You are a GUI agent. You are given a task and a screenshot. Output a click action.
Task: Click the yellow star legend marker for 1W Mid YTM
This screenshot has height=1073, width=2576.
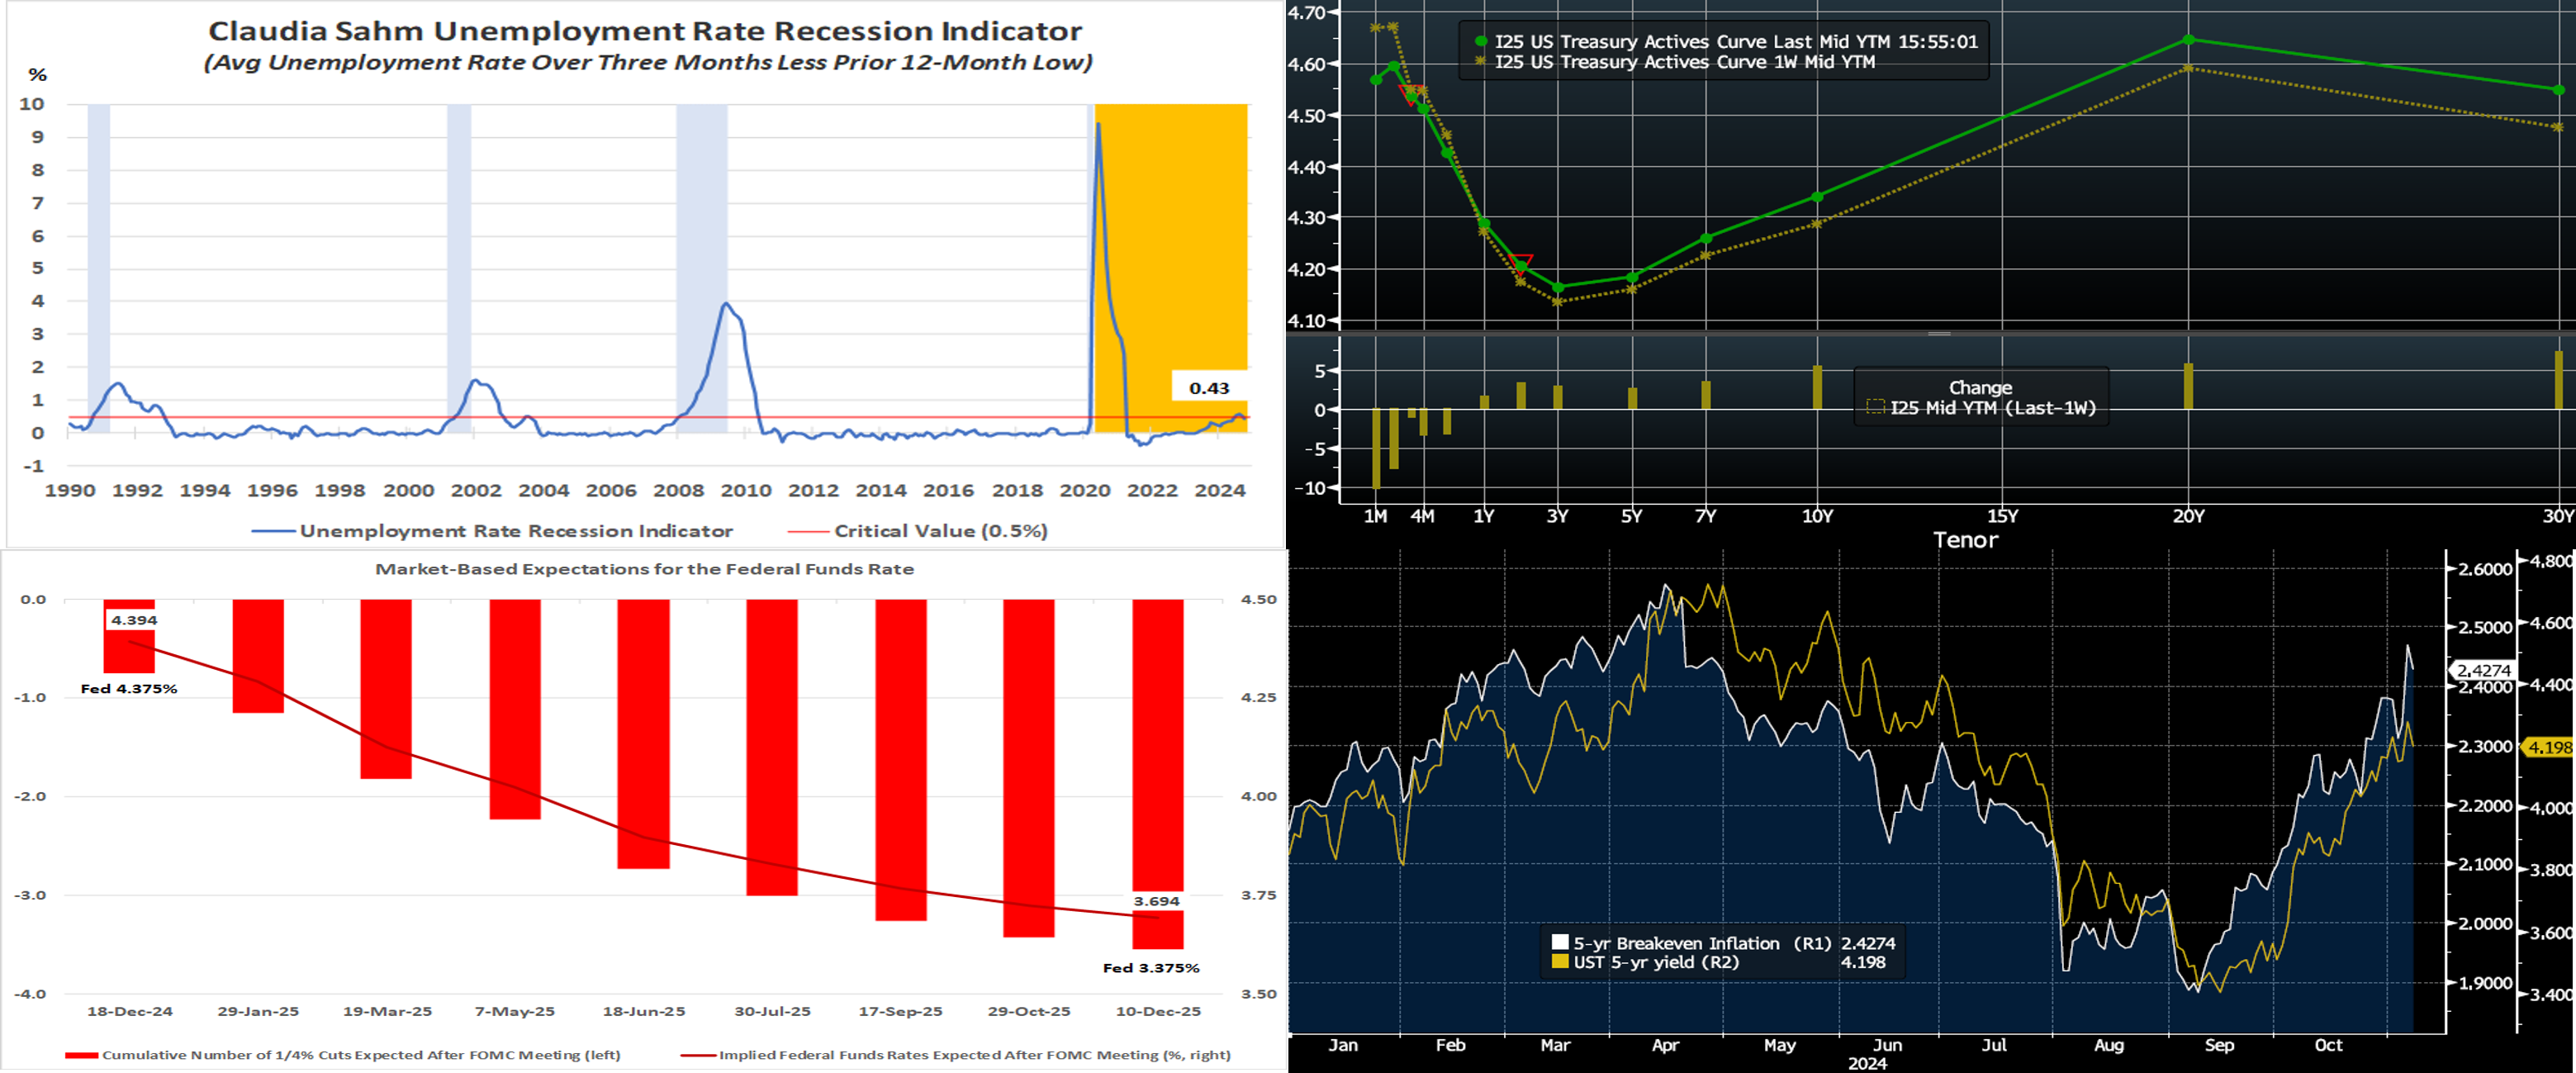(1481, 62)
